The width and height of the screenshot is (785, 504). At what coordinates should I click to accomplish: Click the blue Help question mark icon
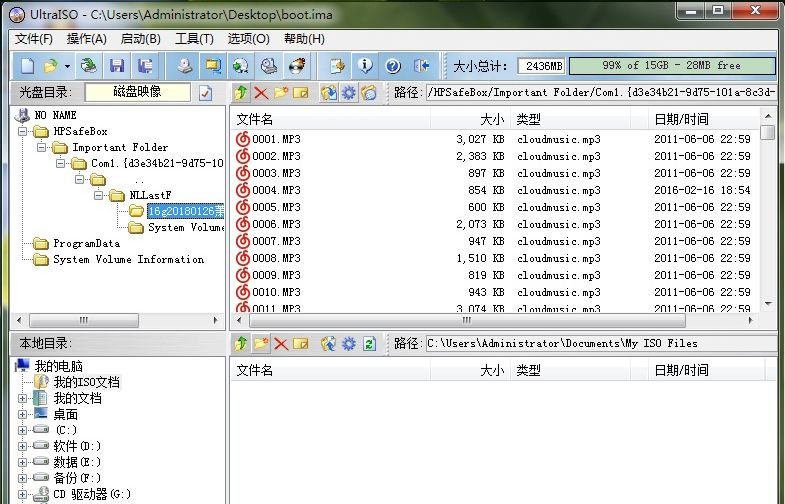pyautogui.click(x=393, y=66)
